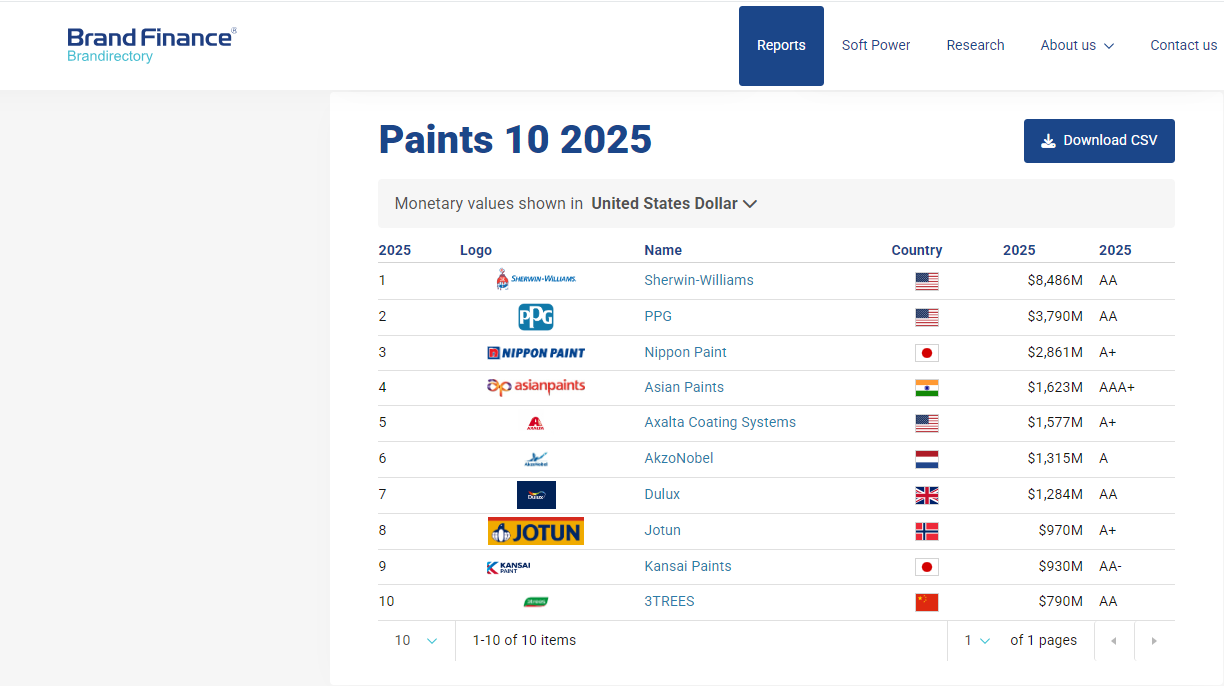Open the items-per-page dropdown showing 10
The width and height of the screenshot is (1224, 686).
pos(416,640)
